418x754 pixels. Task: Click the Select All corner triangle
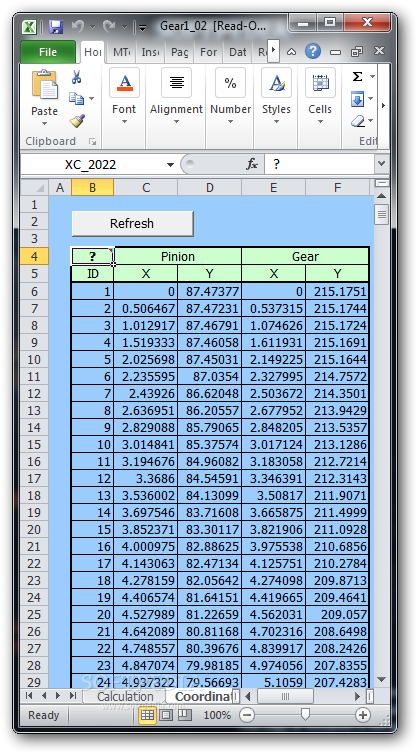(x=35, y=188)
